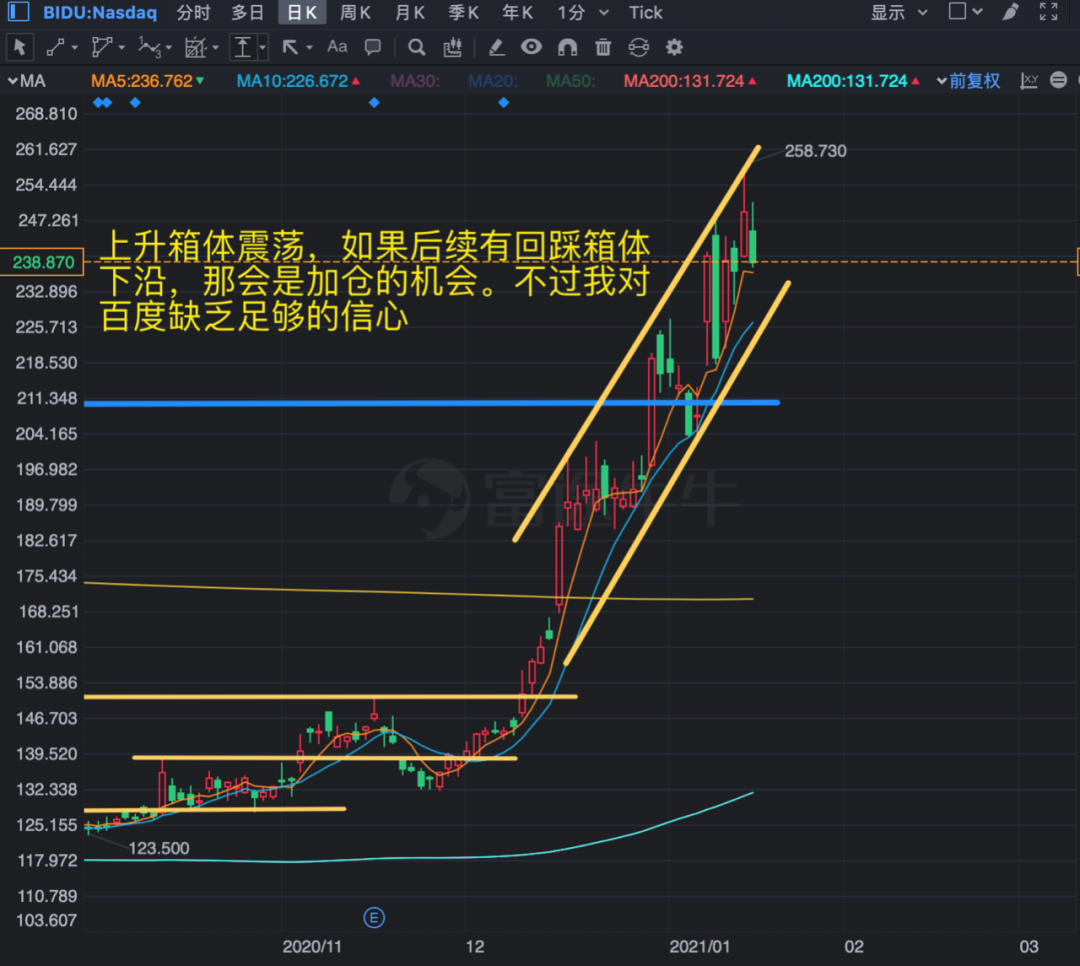The image size is (1080, 966).
Task: Click the 02 month axis label
Action: 854,947
